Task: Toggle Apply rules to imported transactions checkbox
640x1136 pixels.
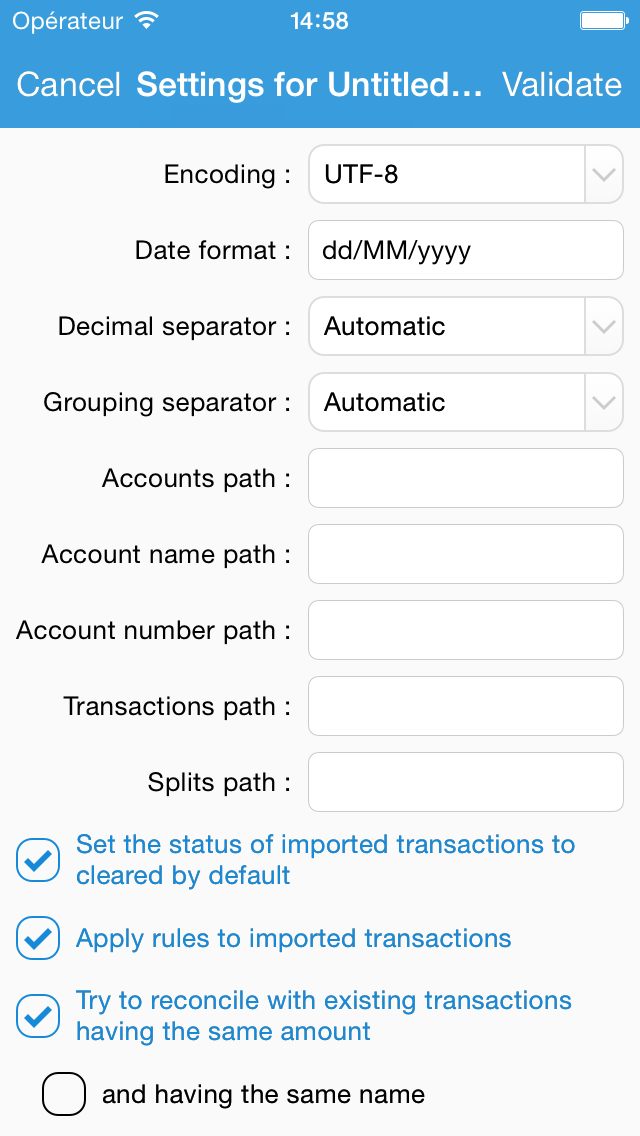Action: pyautogui.click(x=38, y=938)
